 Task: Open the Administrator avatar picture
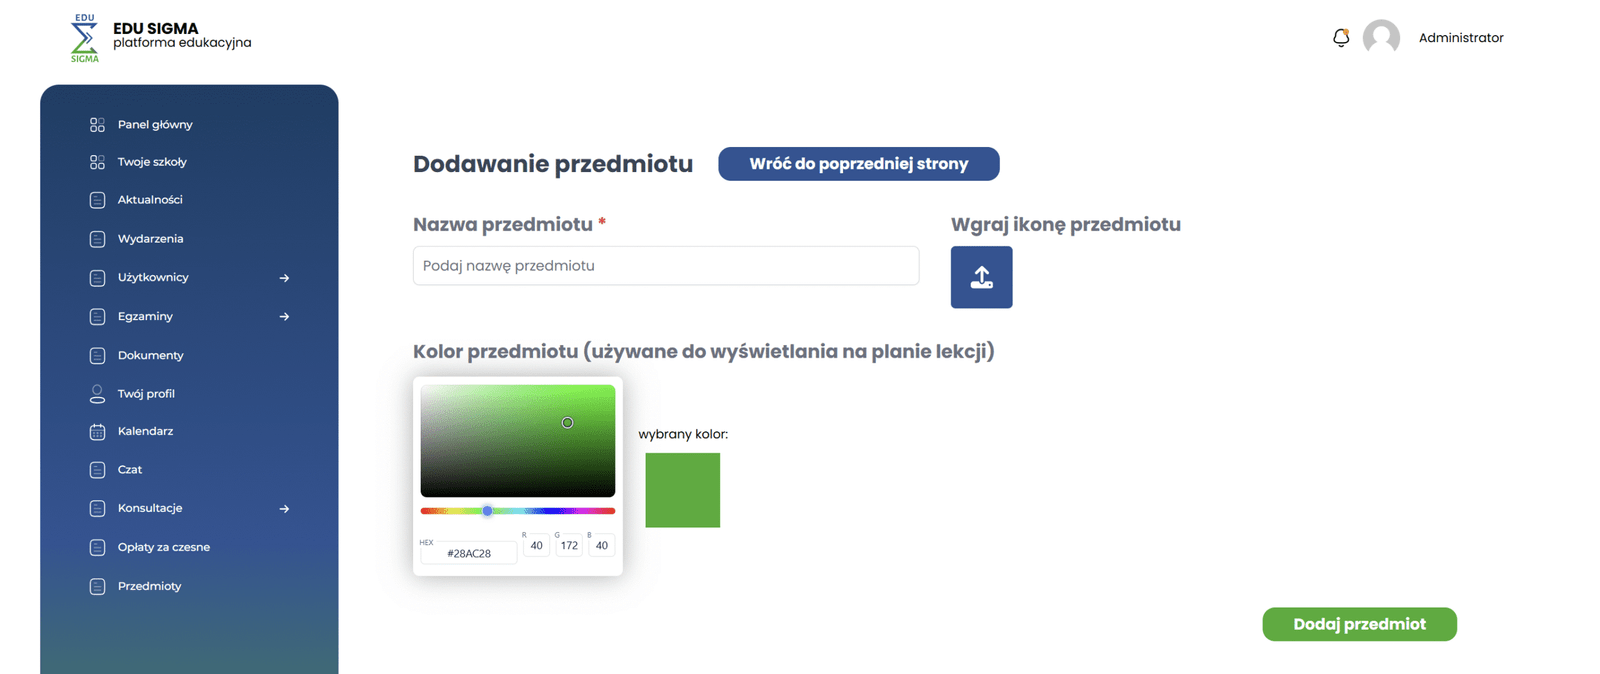(1381, 38)
